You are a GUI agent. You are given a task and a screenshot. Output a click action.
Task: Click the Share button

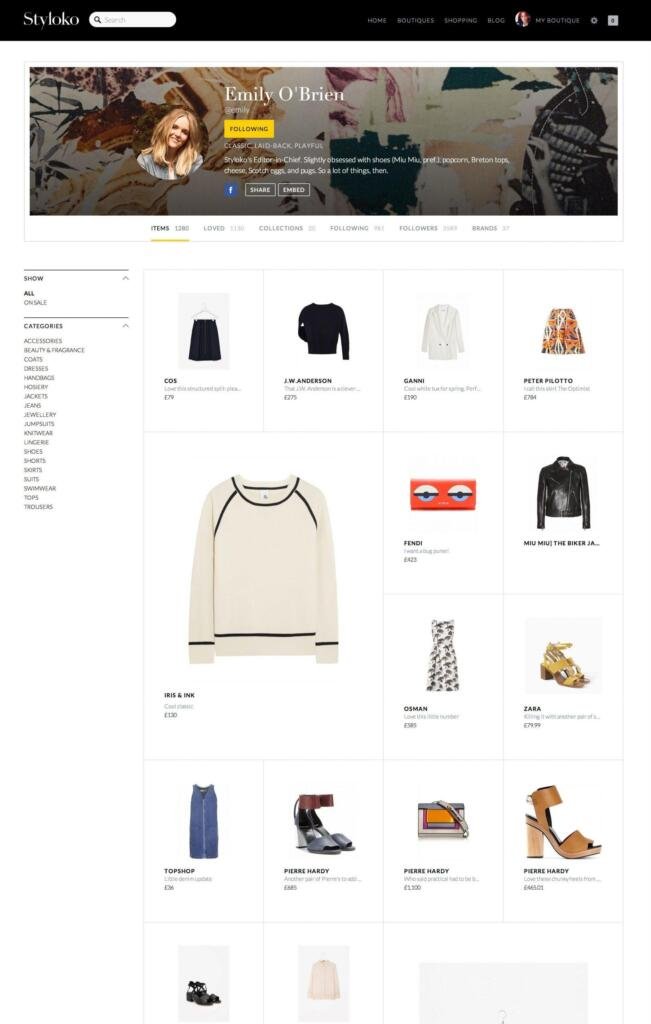260,190
